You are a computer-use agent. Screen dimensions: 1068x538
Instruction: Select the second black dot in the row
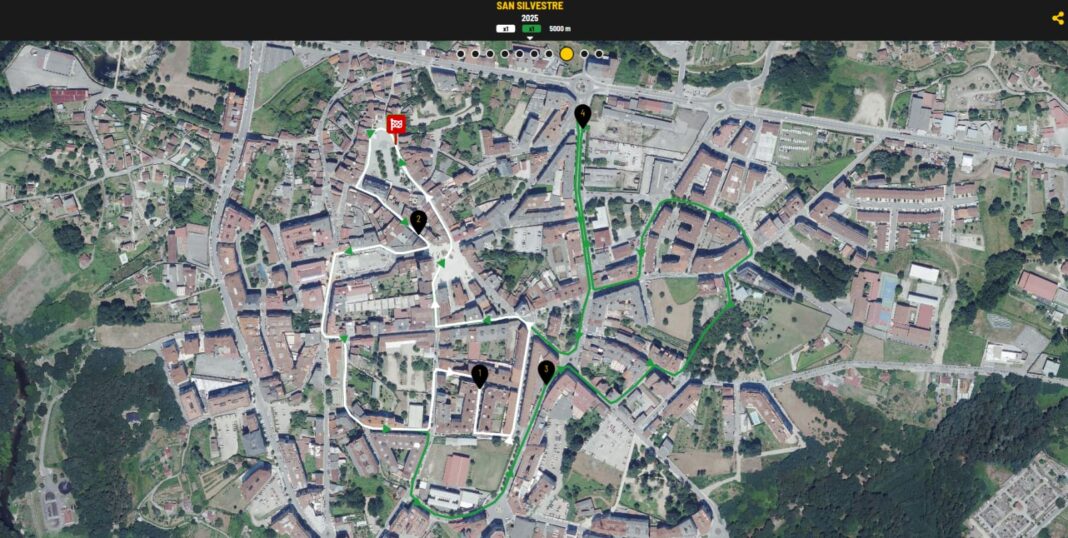pos(476,54)
